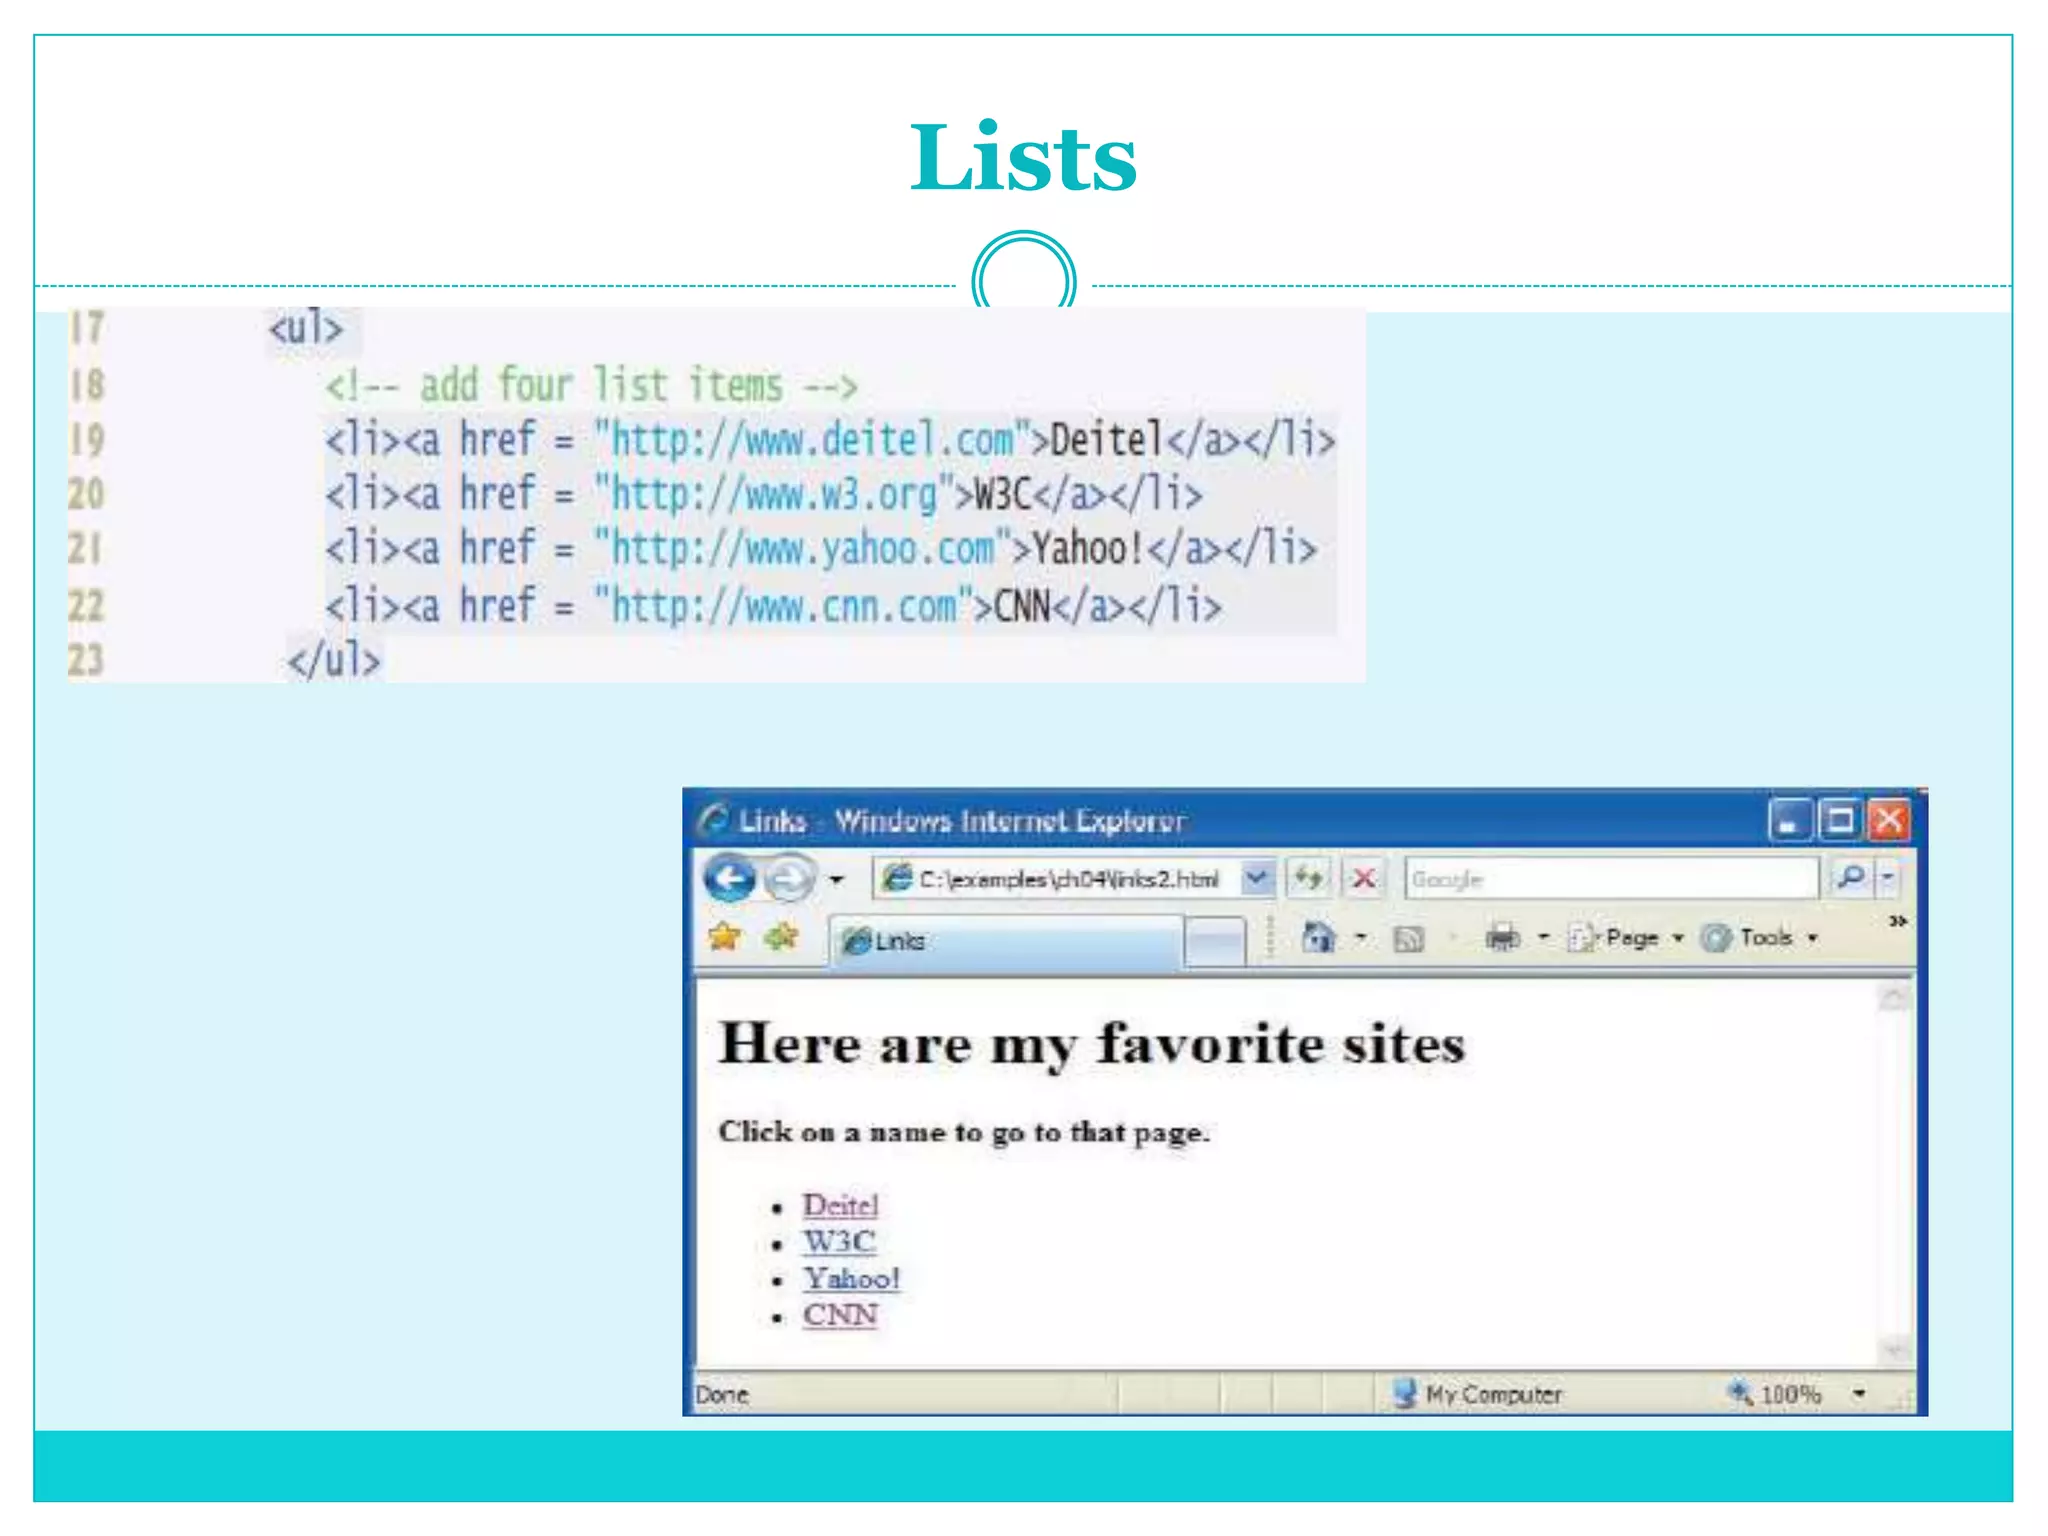The image size is (2048, 1536).
Task: Click the RSS feeds icon
Action: 1408,939
